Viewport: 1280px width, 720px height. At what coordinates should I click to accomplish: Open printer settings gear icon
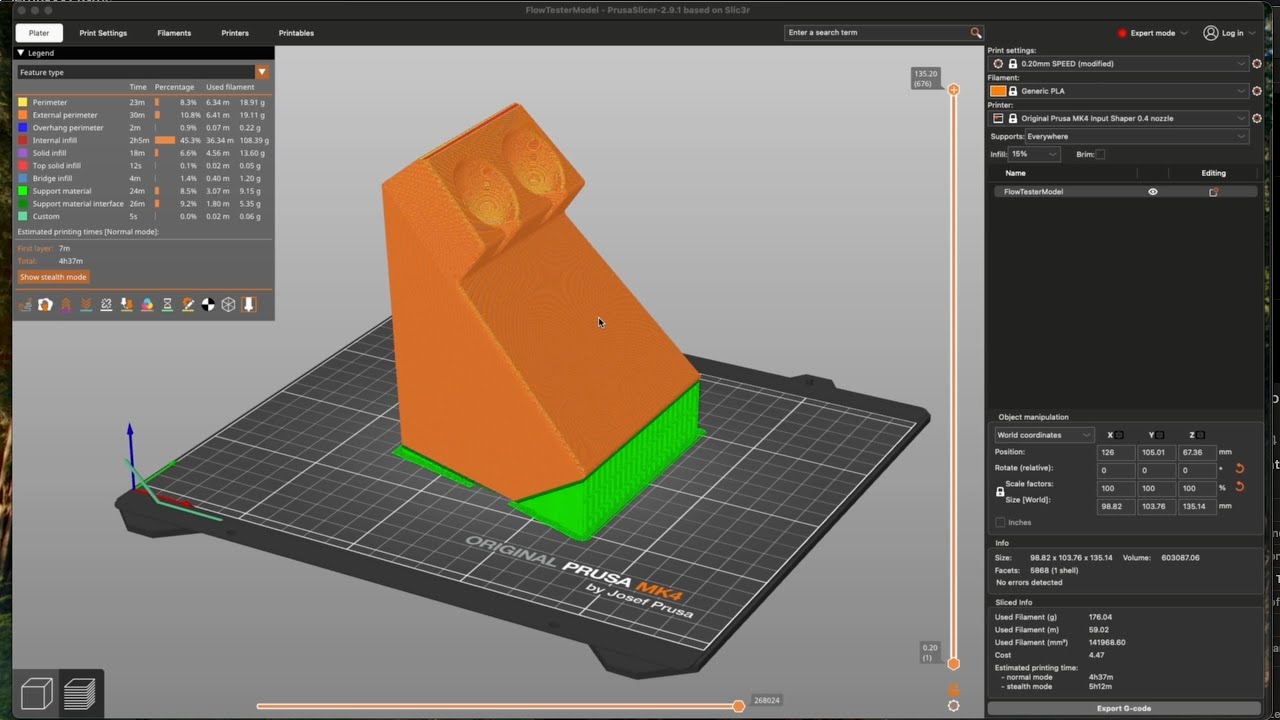click(1257, 118)
